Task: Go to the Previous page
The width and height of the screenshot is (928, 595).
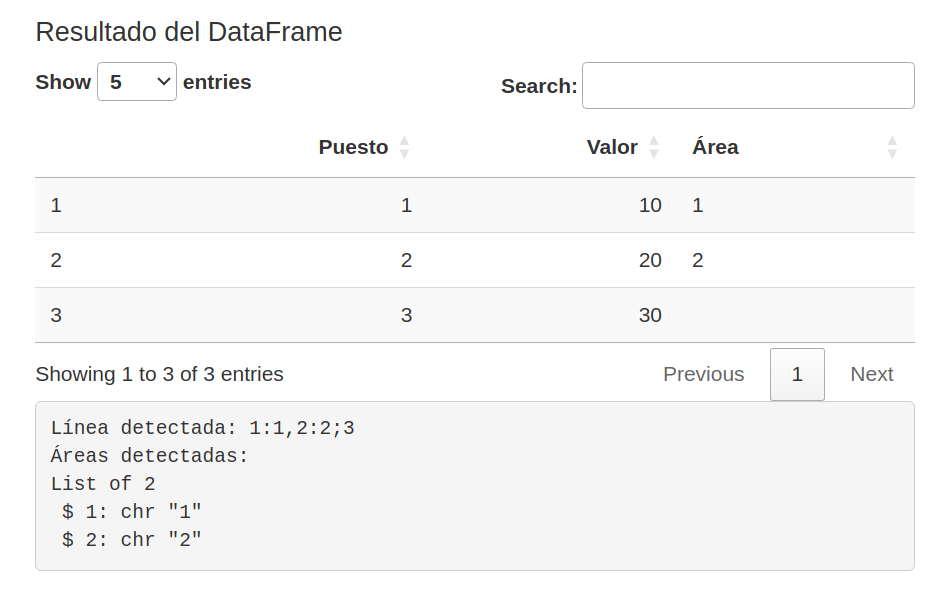Action: pos(703,374)
